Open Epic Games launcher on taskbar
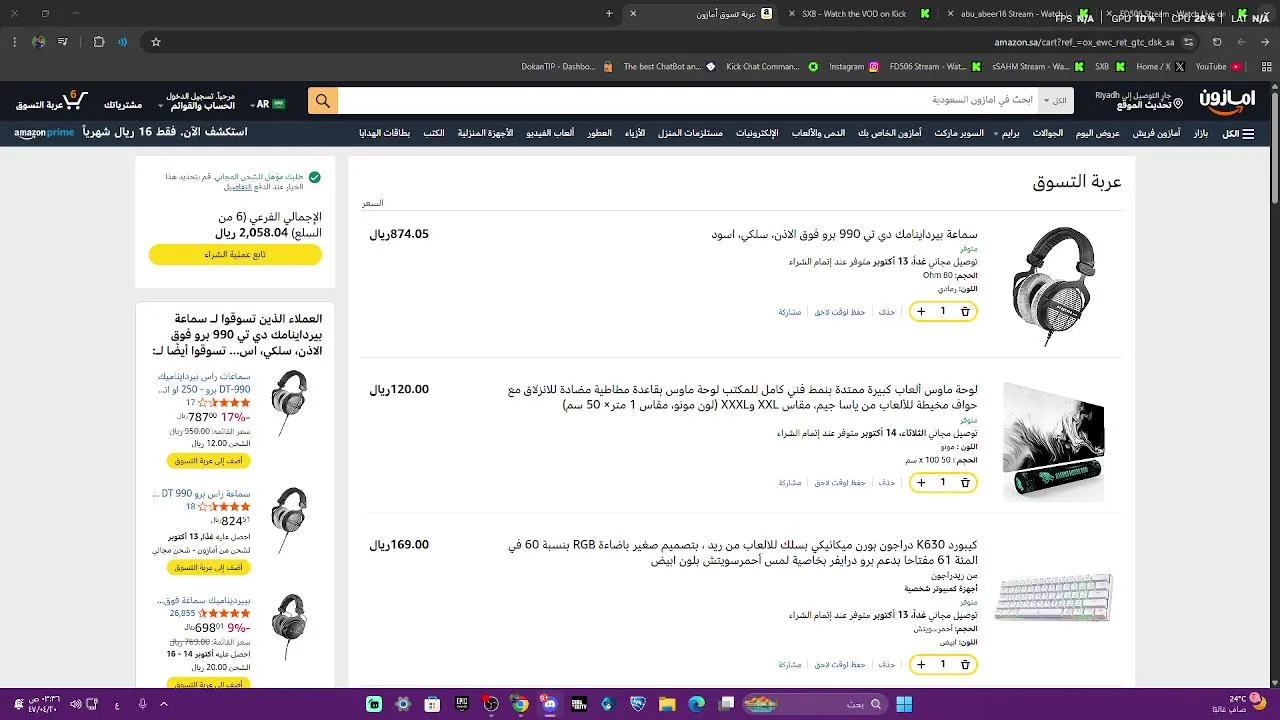The height and width of the screenshot is (720, 1280). pyautogui.click(x=462, y=704)
